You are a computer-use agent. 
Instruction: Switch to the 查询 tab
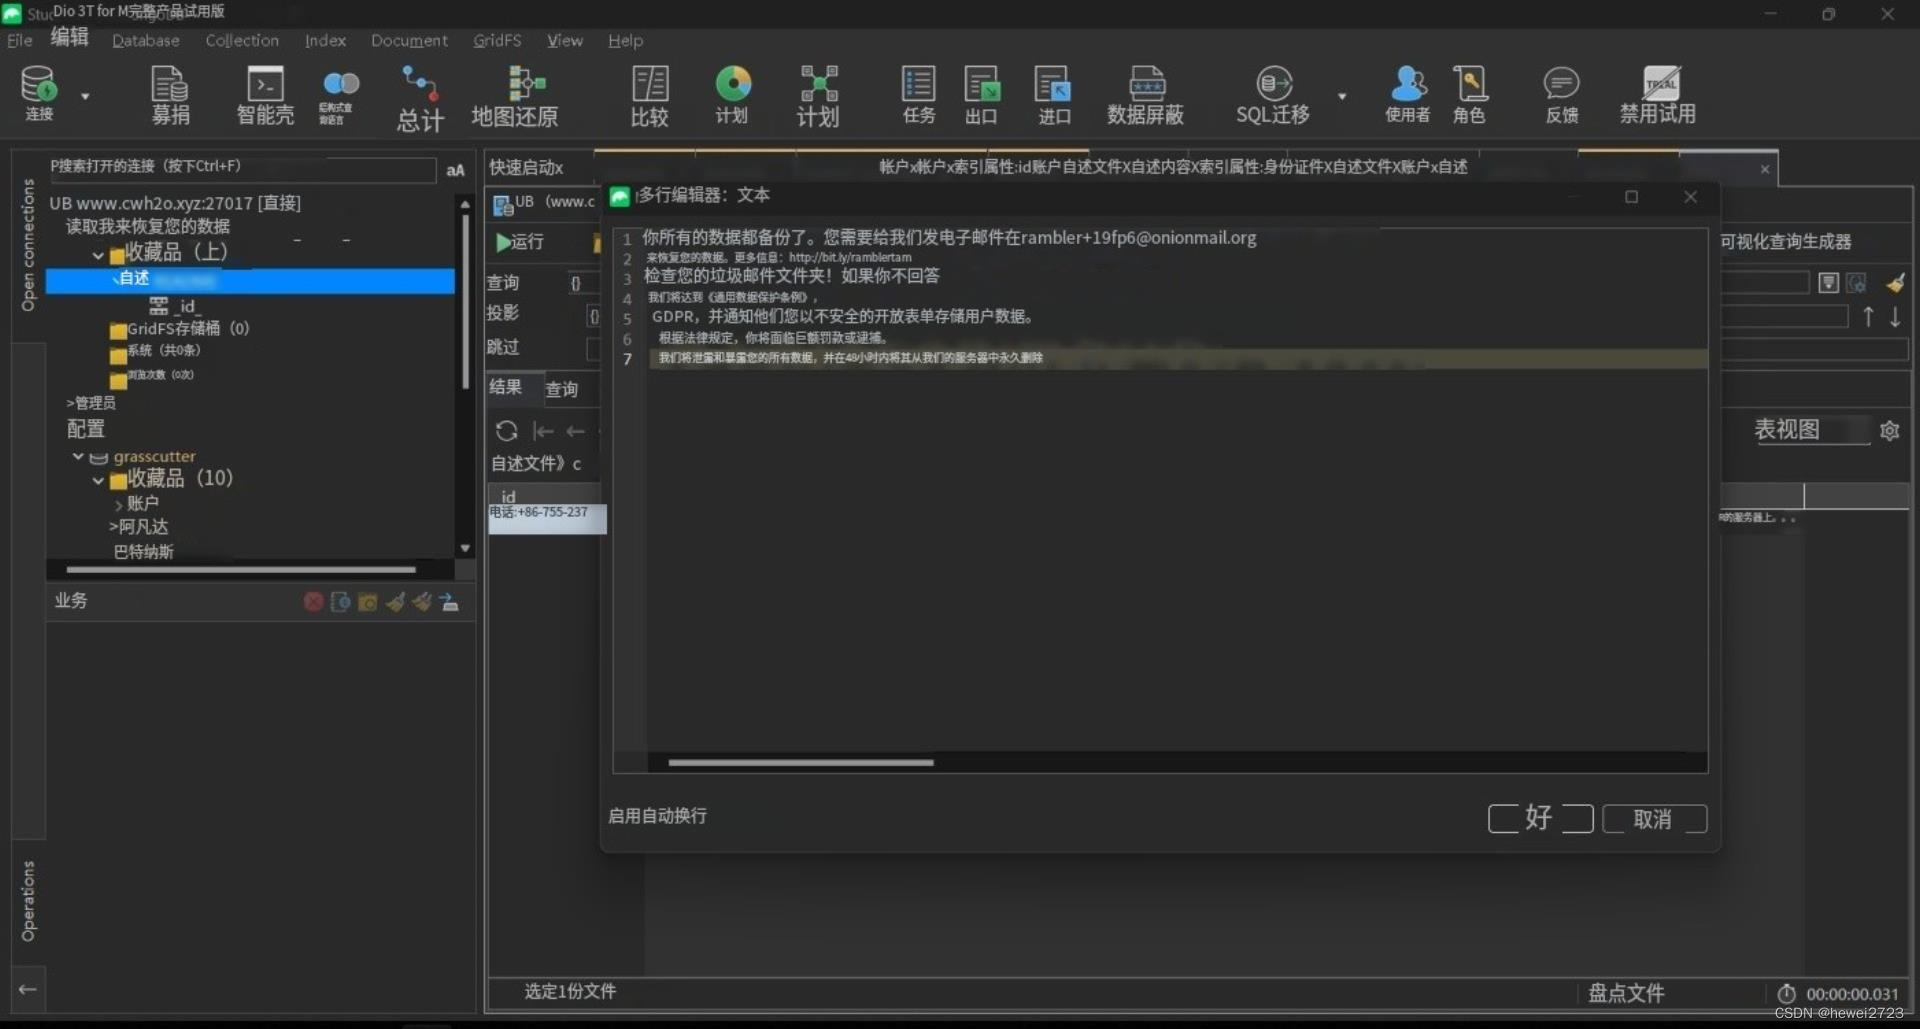562,389
